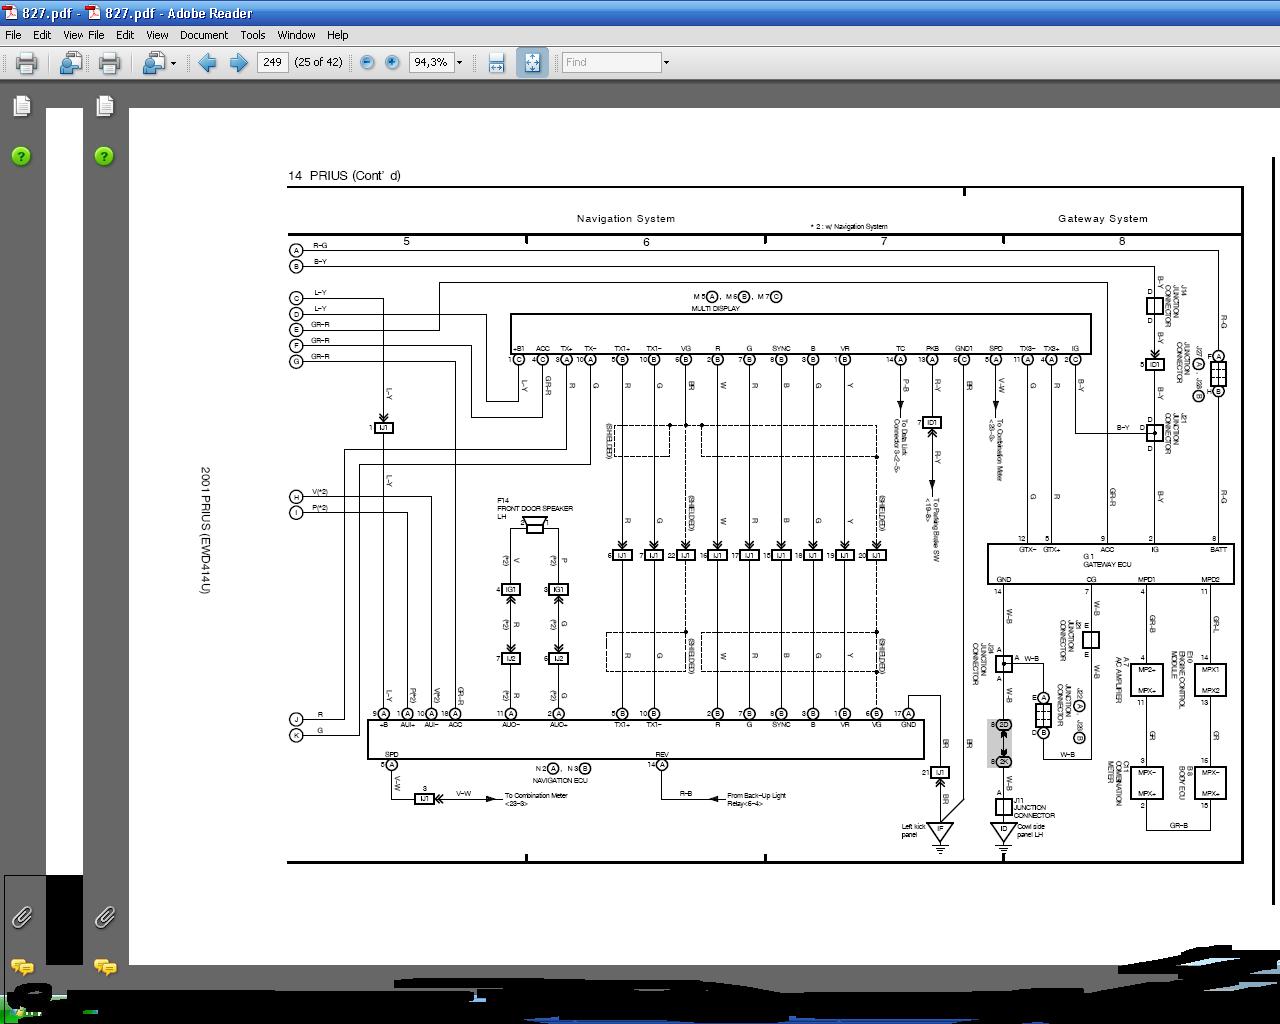Open the File menu at the far left

[14, 34]
